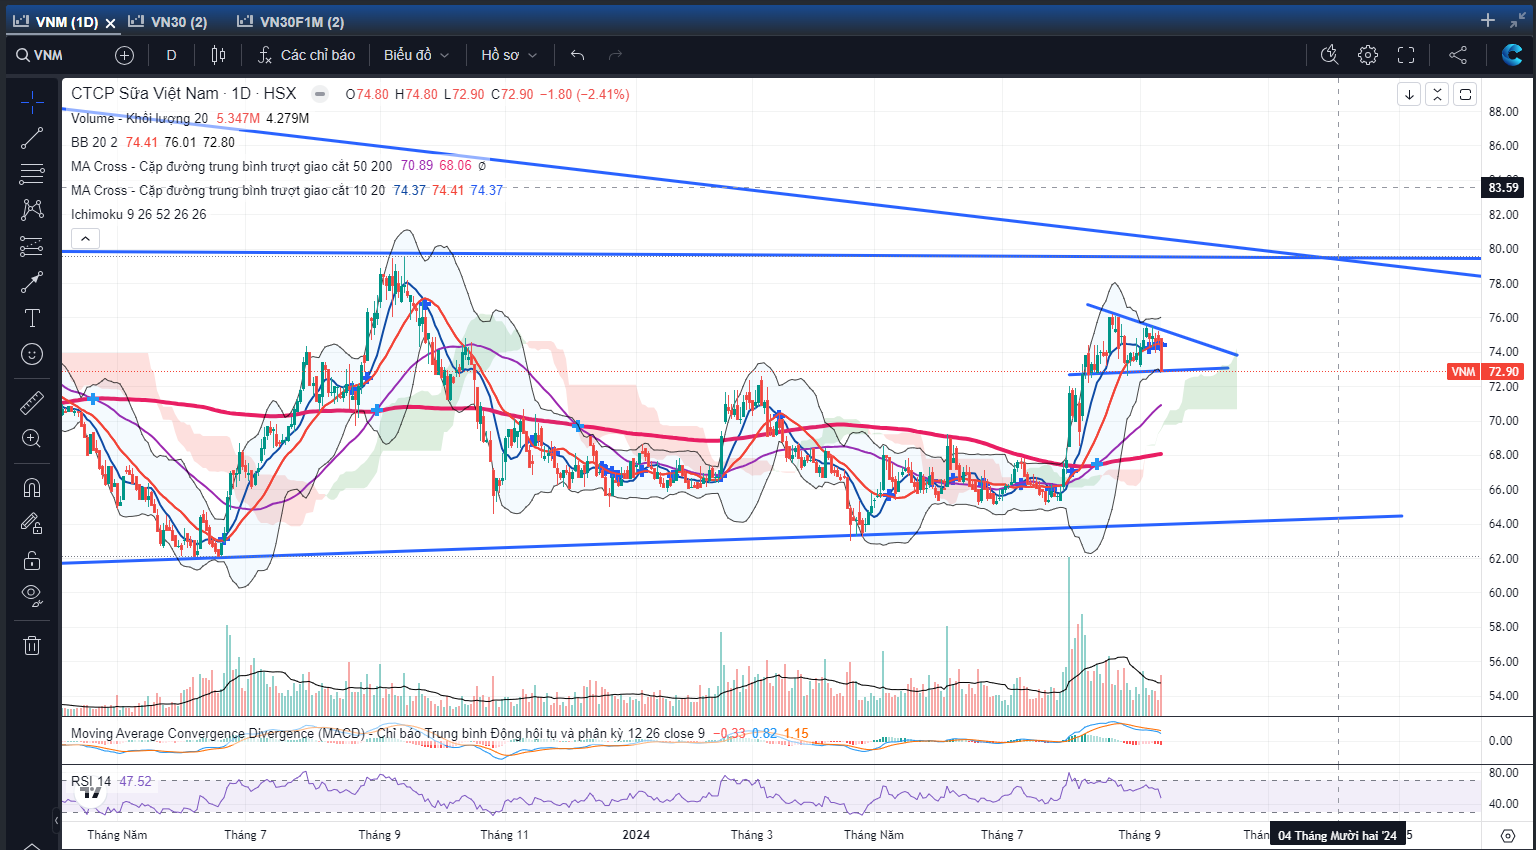The height and width of the screenshot is (850, 1536).
Task: Add a new chart tab
Action: [x=1488, y=20]
